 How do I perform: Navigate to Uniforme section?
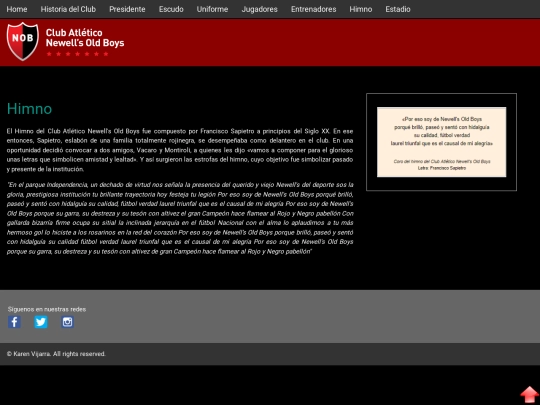[x=212, y=9]
